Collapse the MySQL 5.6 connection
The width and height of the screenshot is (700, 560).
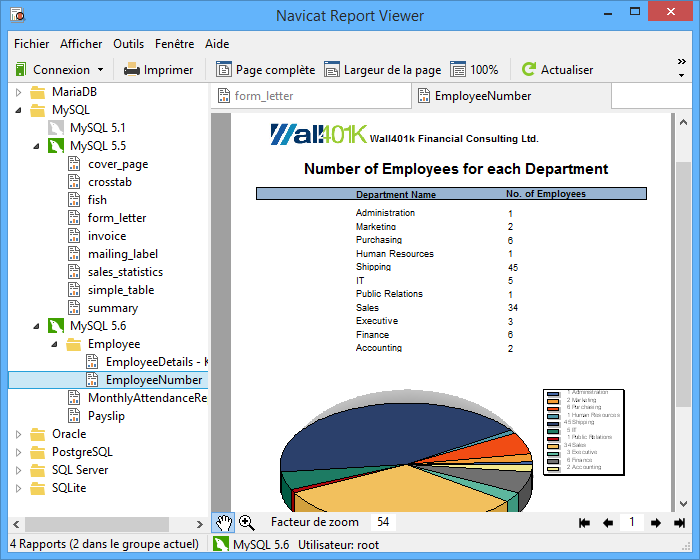[x=37, y=326]
